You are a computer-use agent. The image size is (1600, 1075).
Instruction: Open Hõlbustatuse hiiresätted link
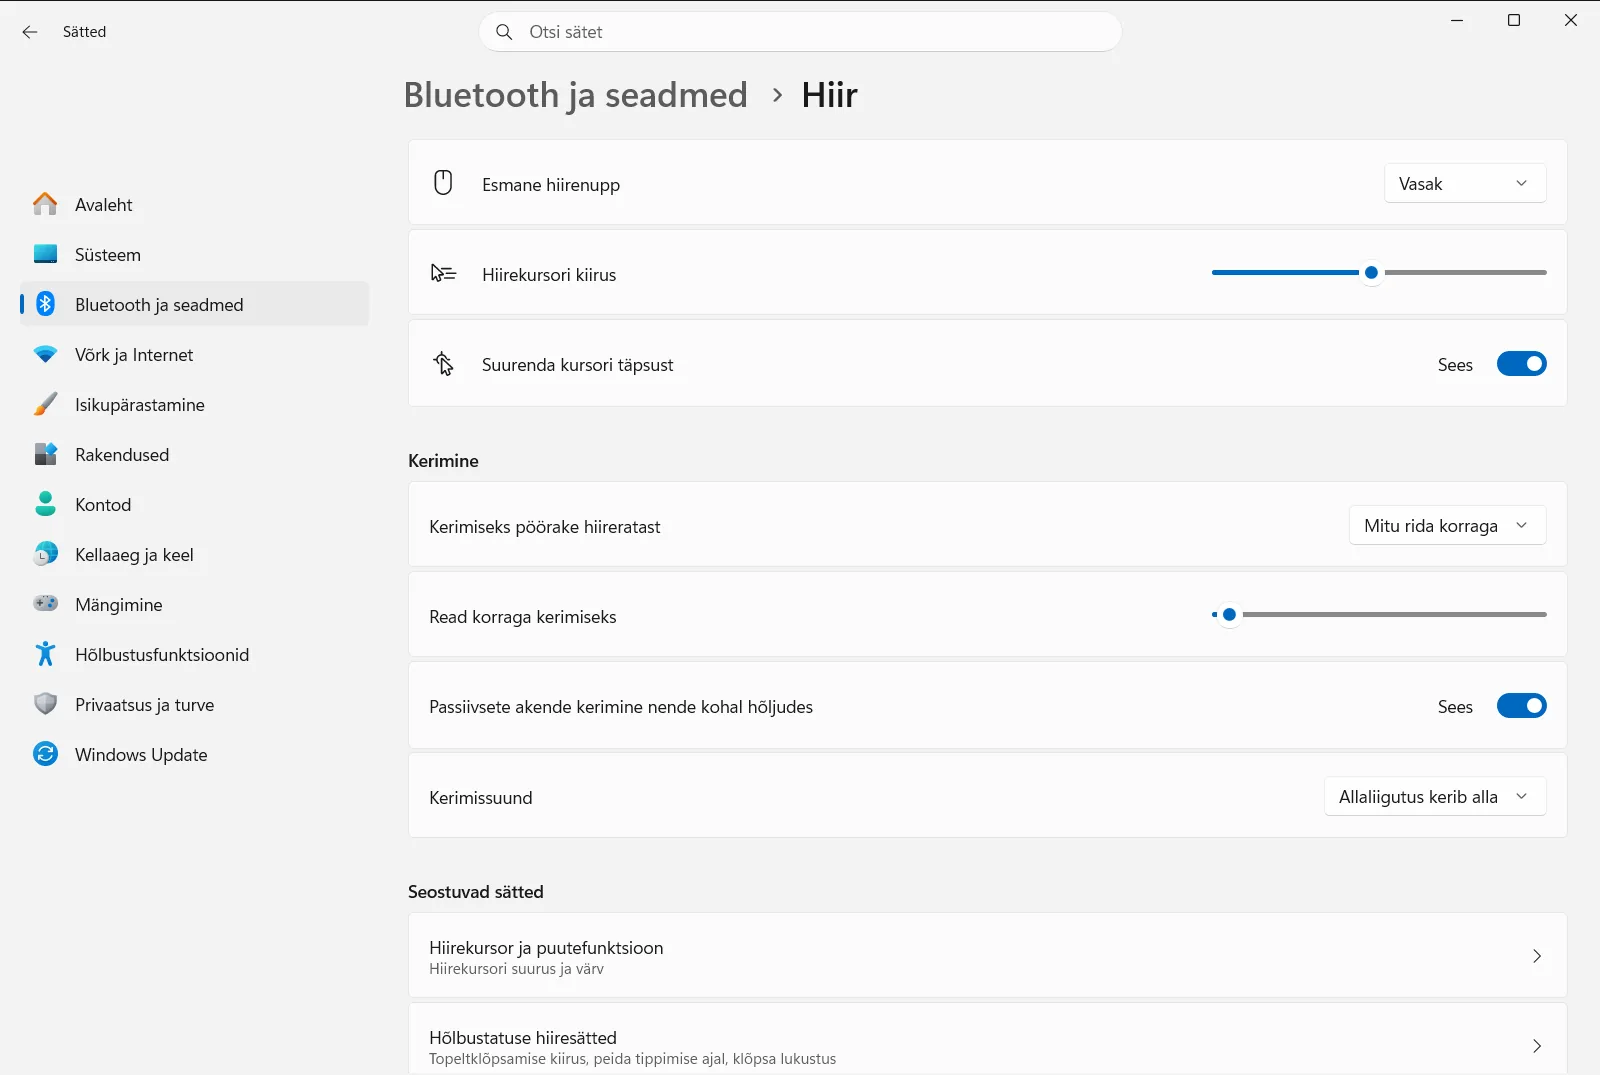[x=987, y=1041]
